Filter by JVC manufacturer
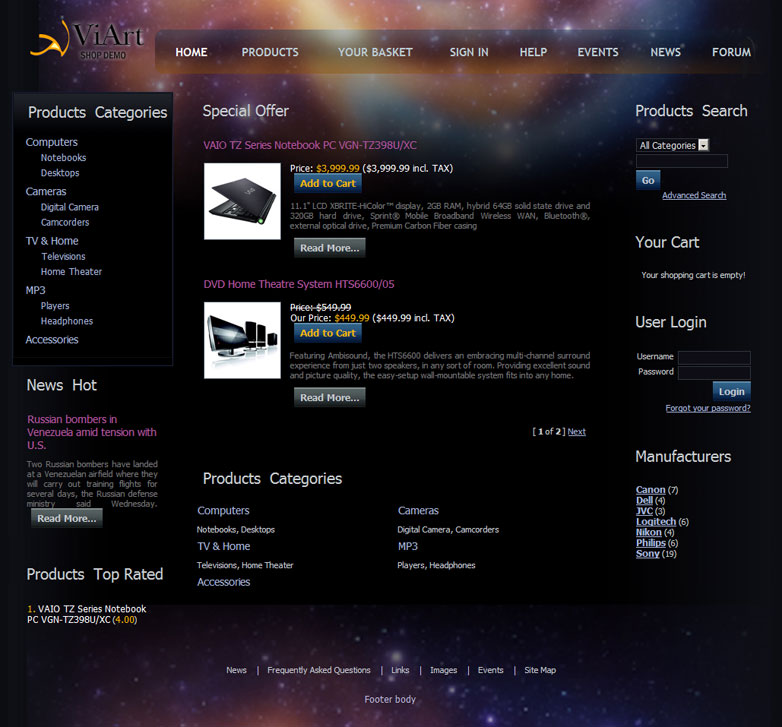 click(644, 511)
